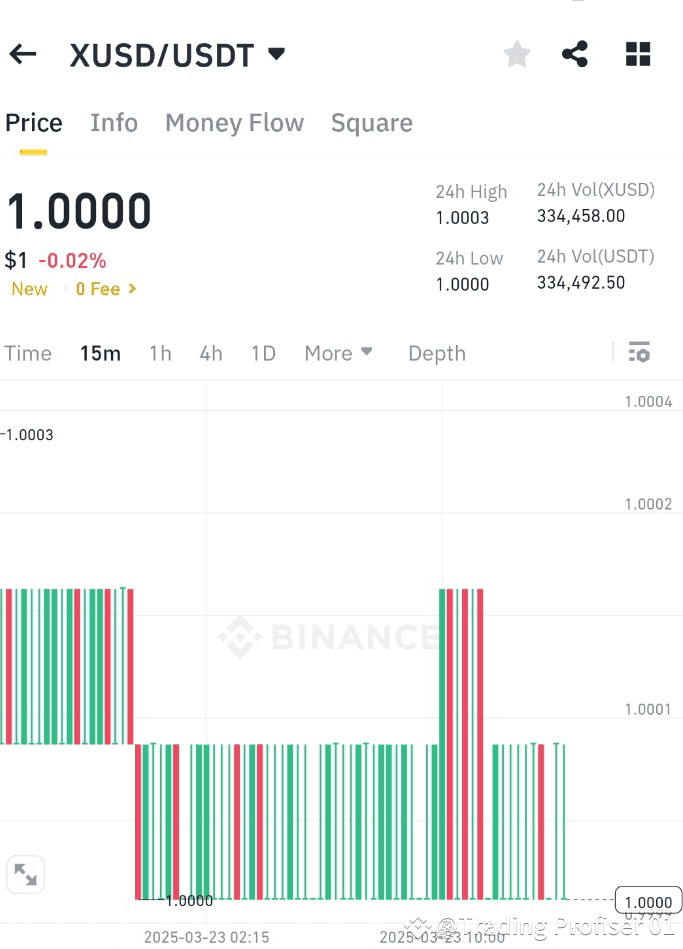Image resolution: width=683 pixels, height=949 pixels.
Task: Favorite the XUSD/USDT pair with the star
Action: [516, 54]
